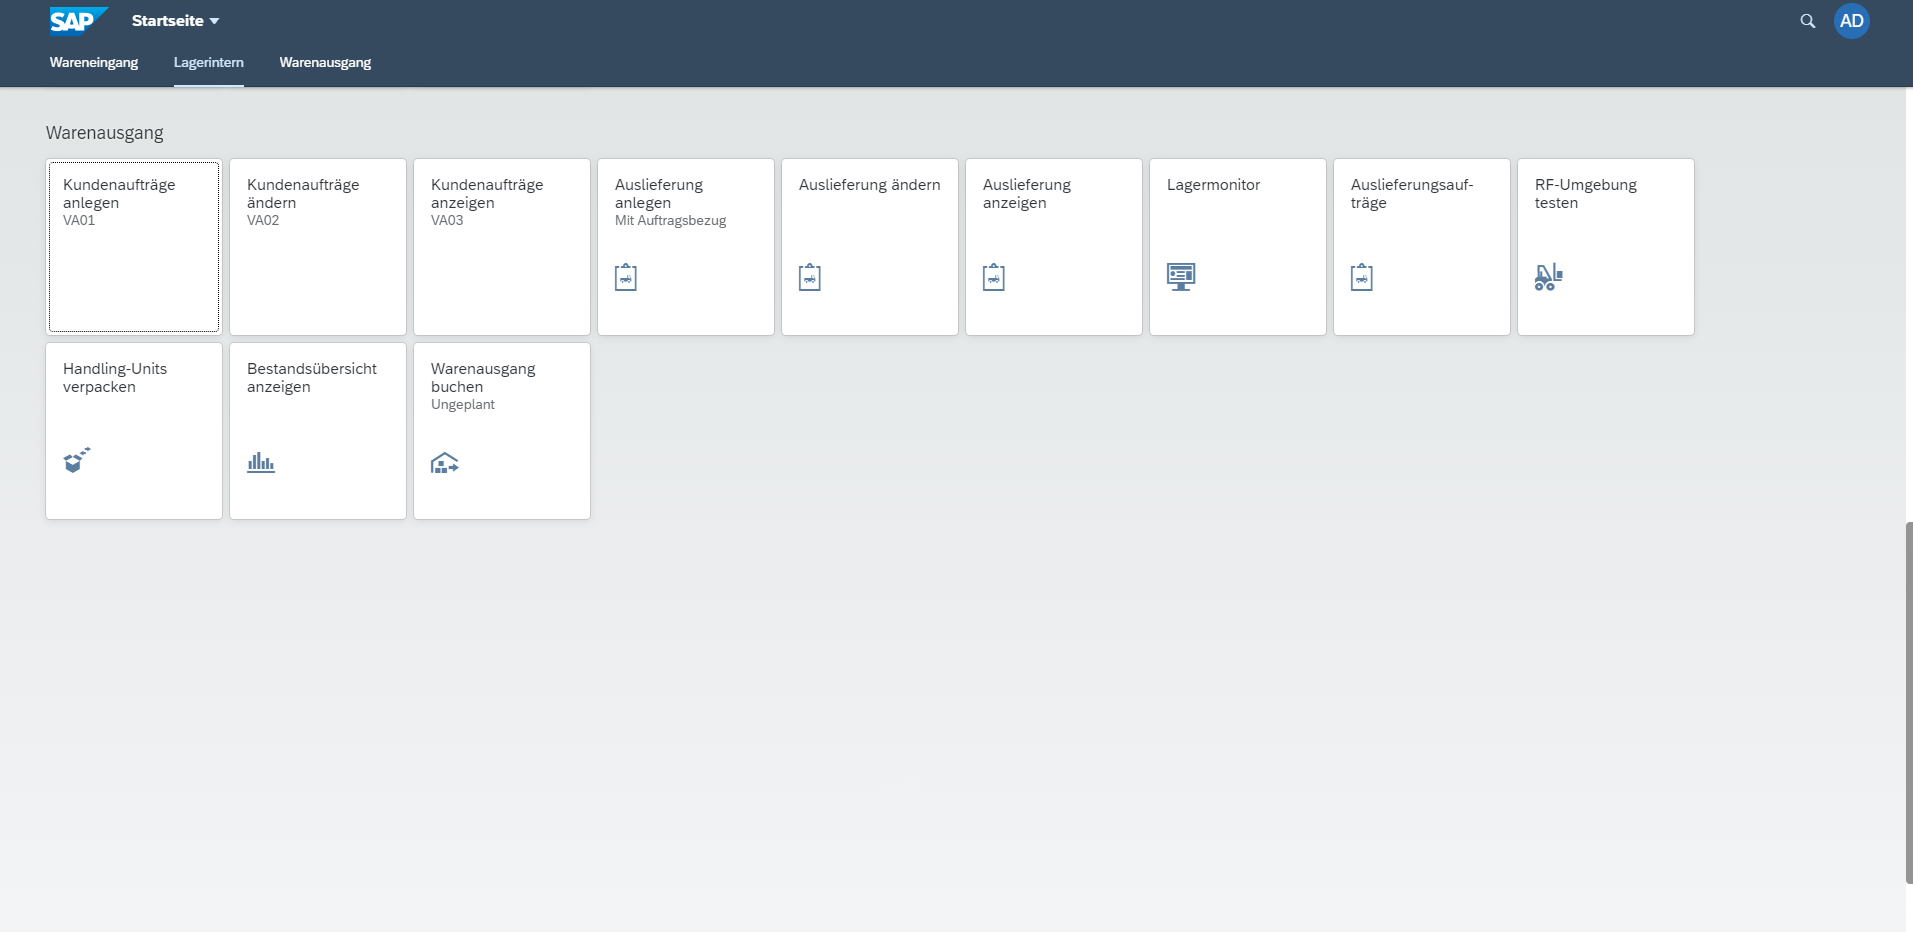This screenshot has width=1913, height=932.
Task: Open Kundenaufträge ändern VA02 tile
Action: click(x=318, y=247)
